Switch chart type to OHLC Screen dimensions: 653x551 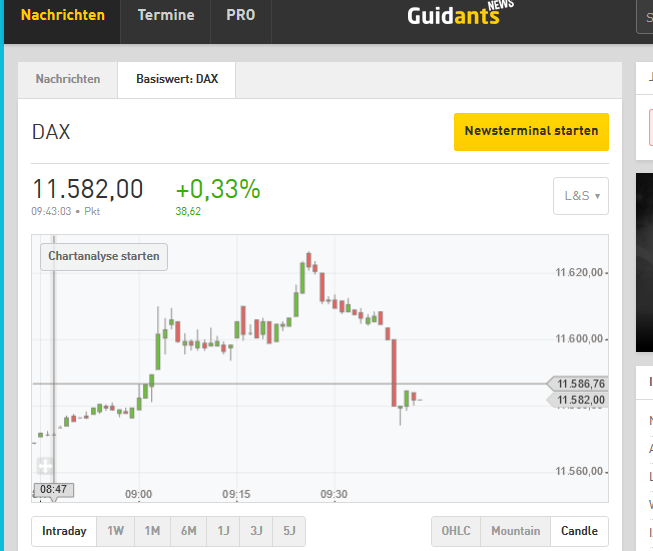(456, 531)
